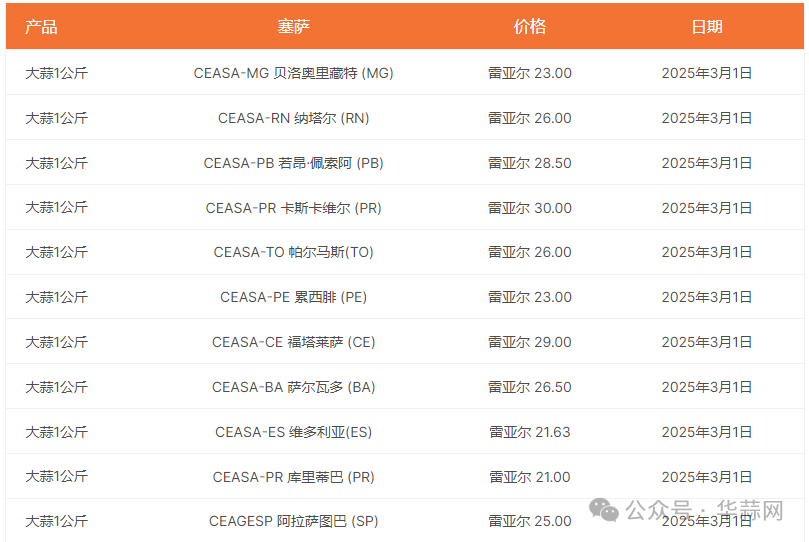Viewport: 809px width, 542px height.
Task: Click the price 雷亚尔 30.00
Action: pos(529,208)
